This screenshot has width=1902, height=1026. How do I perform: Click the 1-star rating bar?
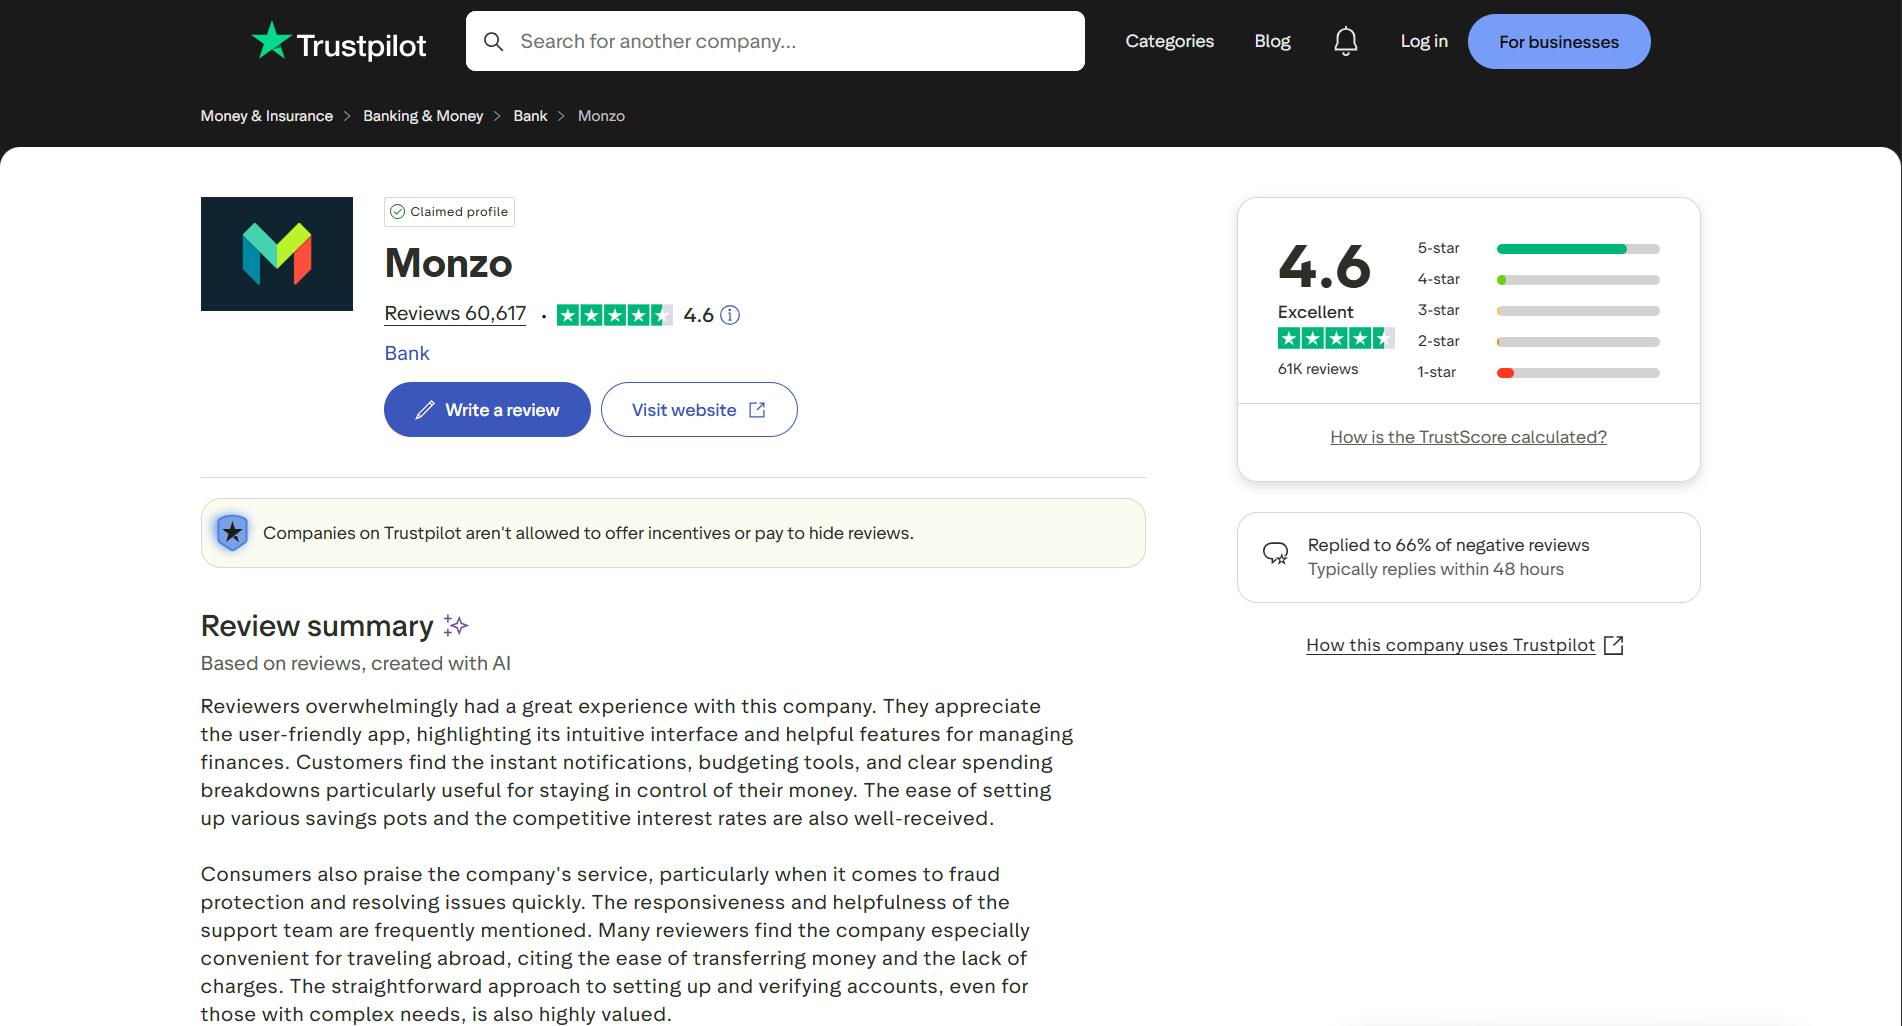(x=1577, y=372)
